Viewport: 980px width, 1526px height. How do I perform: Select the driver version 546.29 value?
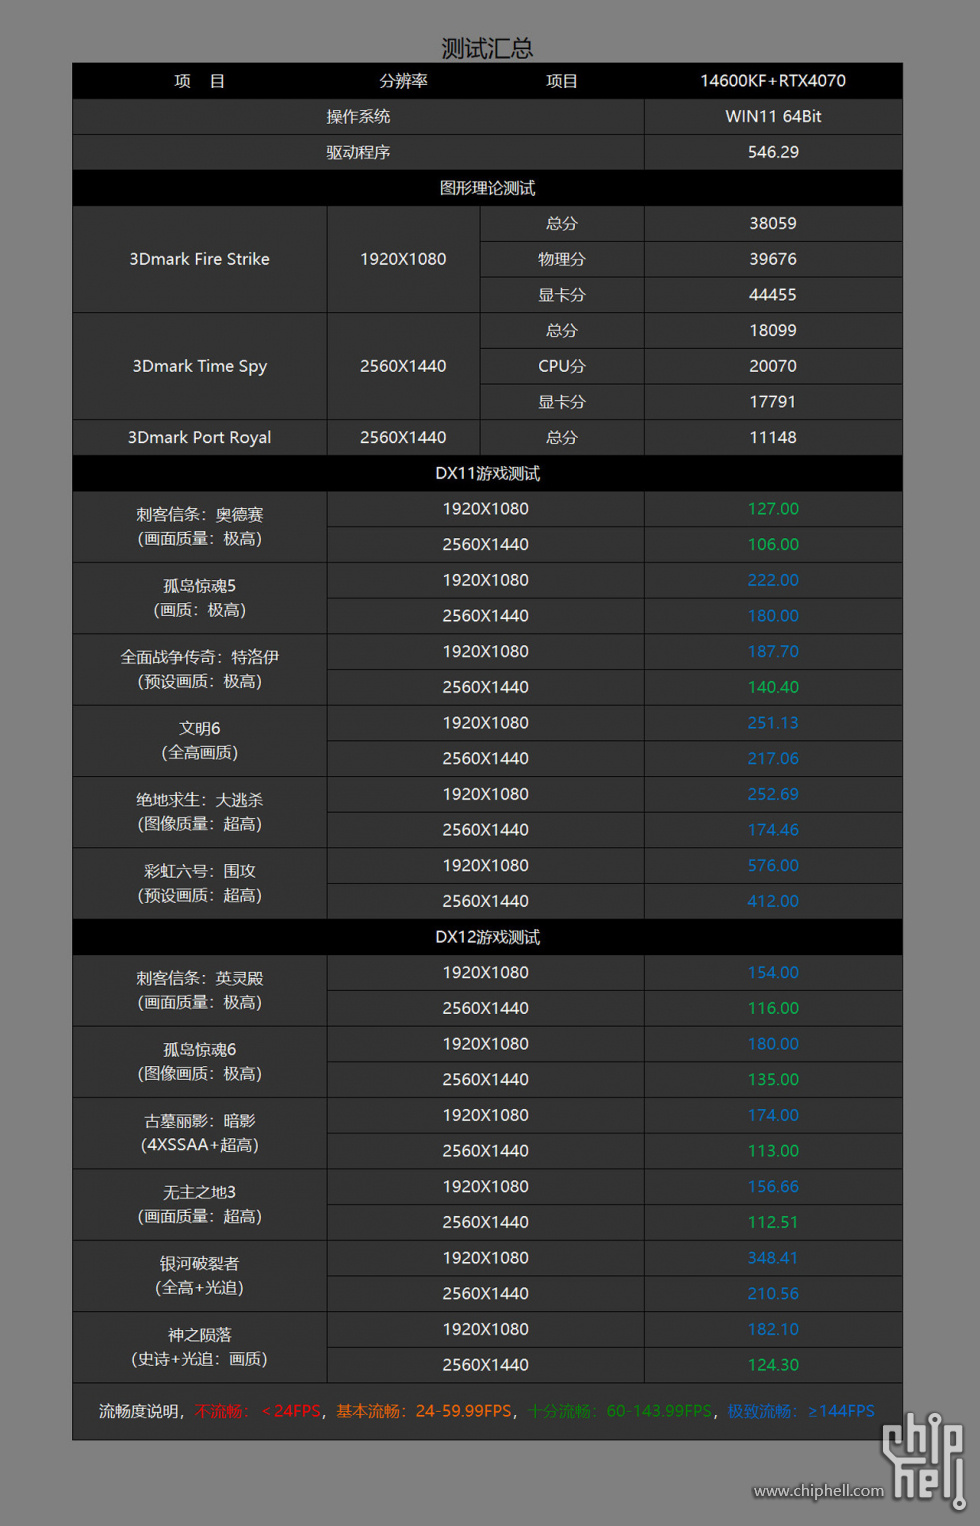coord(772,152)
